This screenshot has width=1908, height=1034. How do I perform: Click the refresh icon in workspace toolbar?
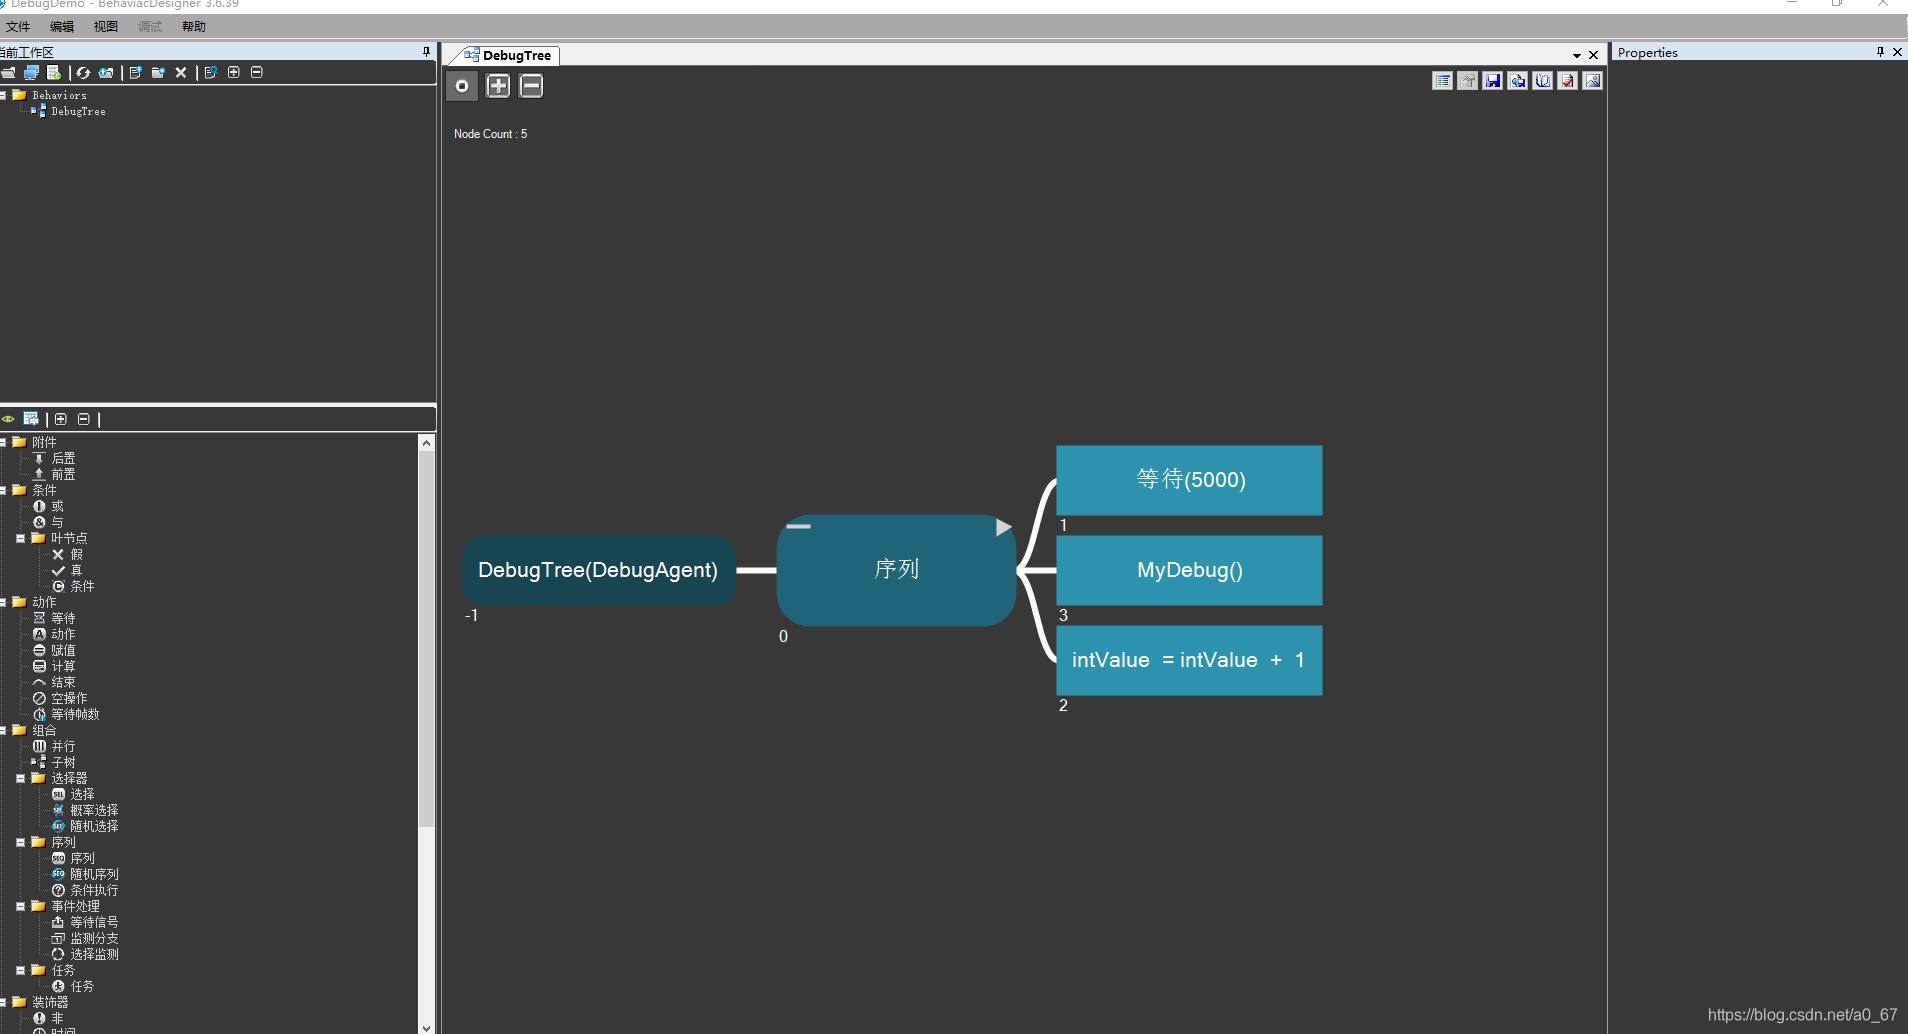click(82, 72)
